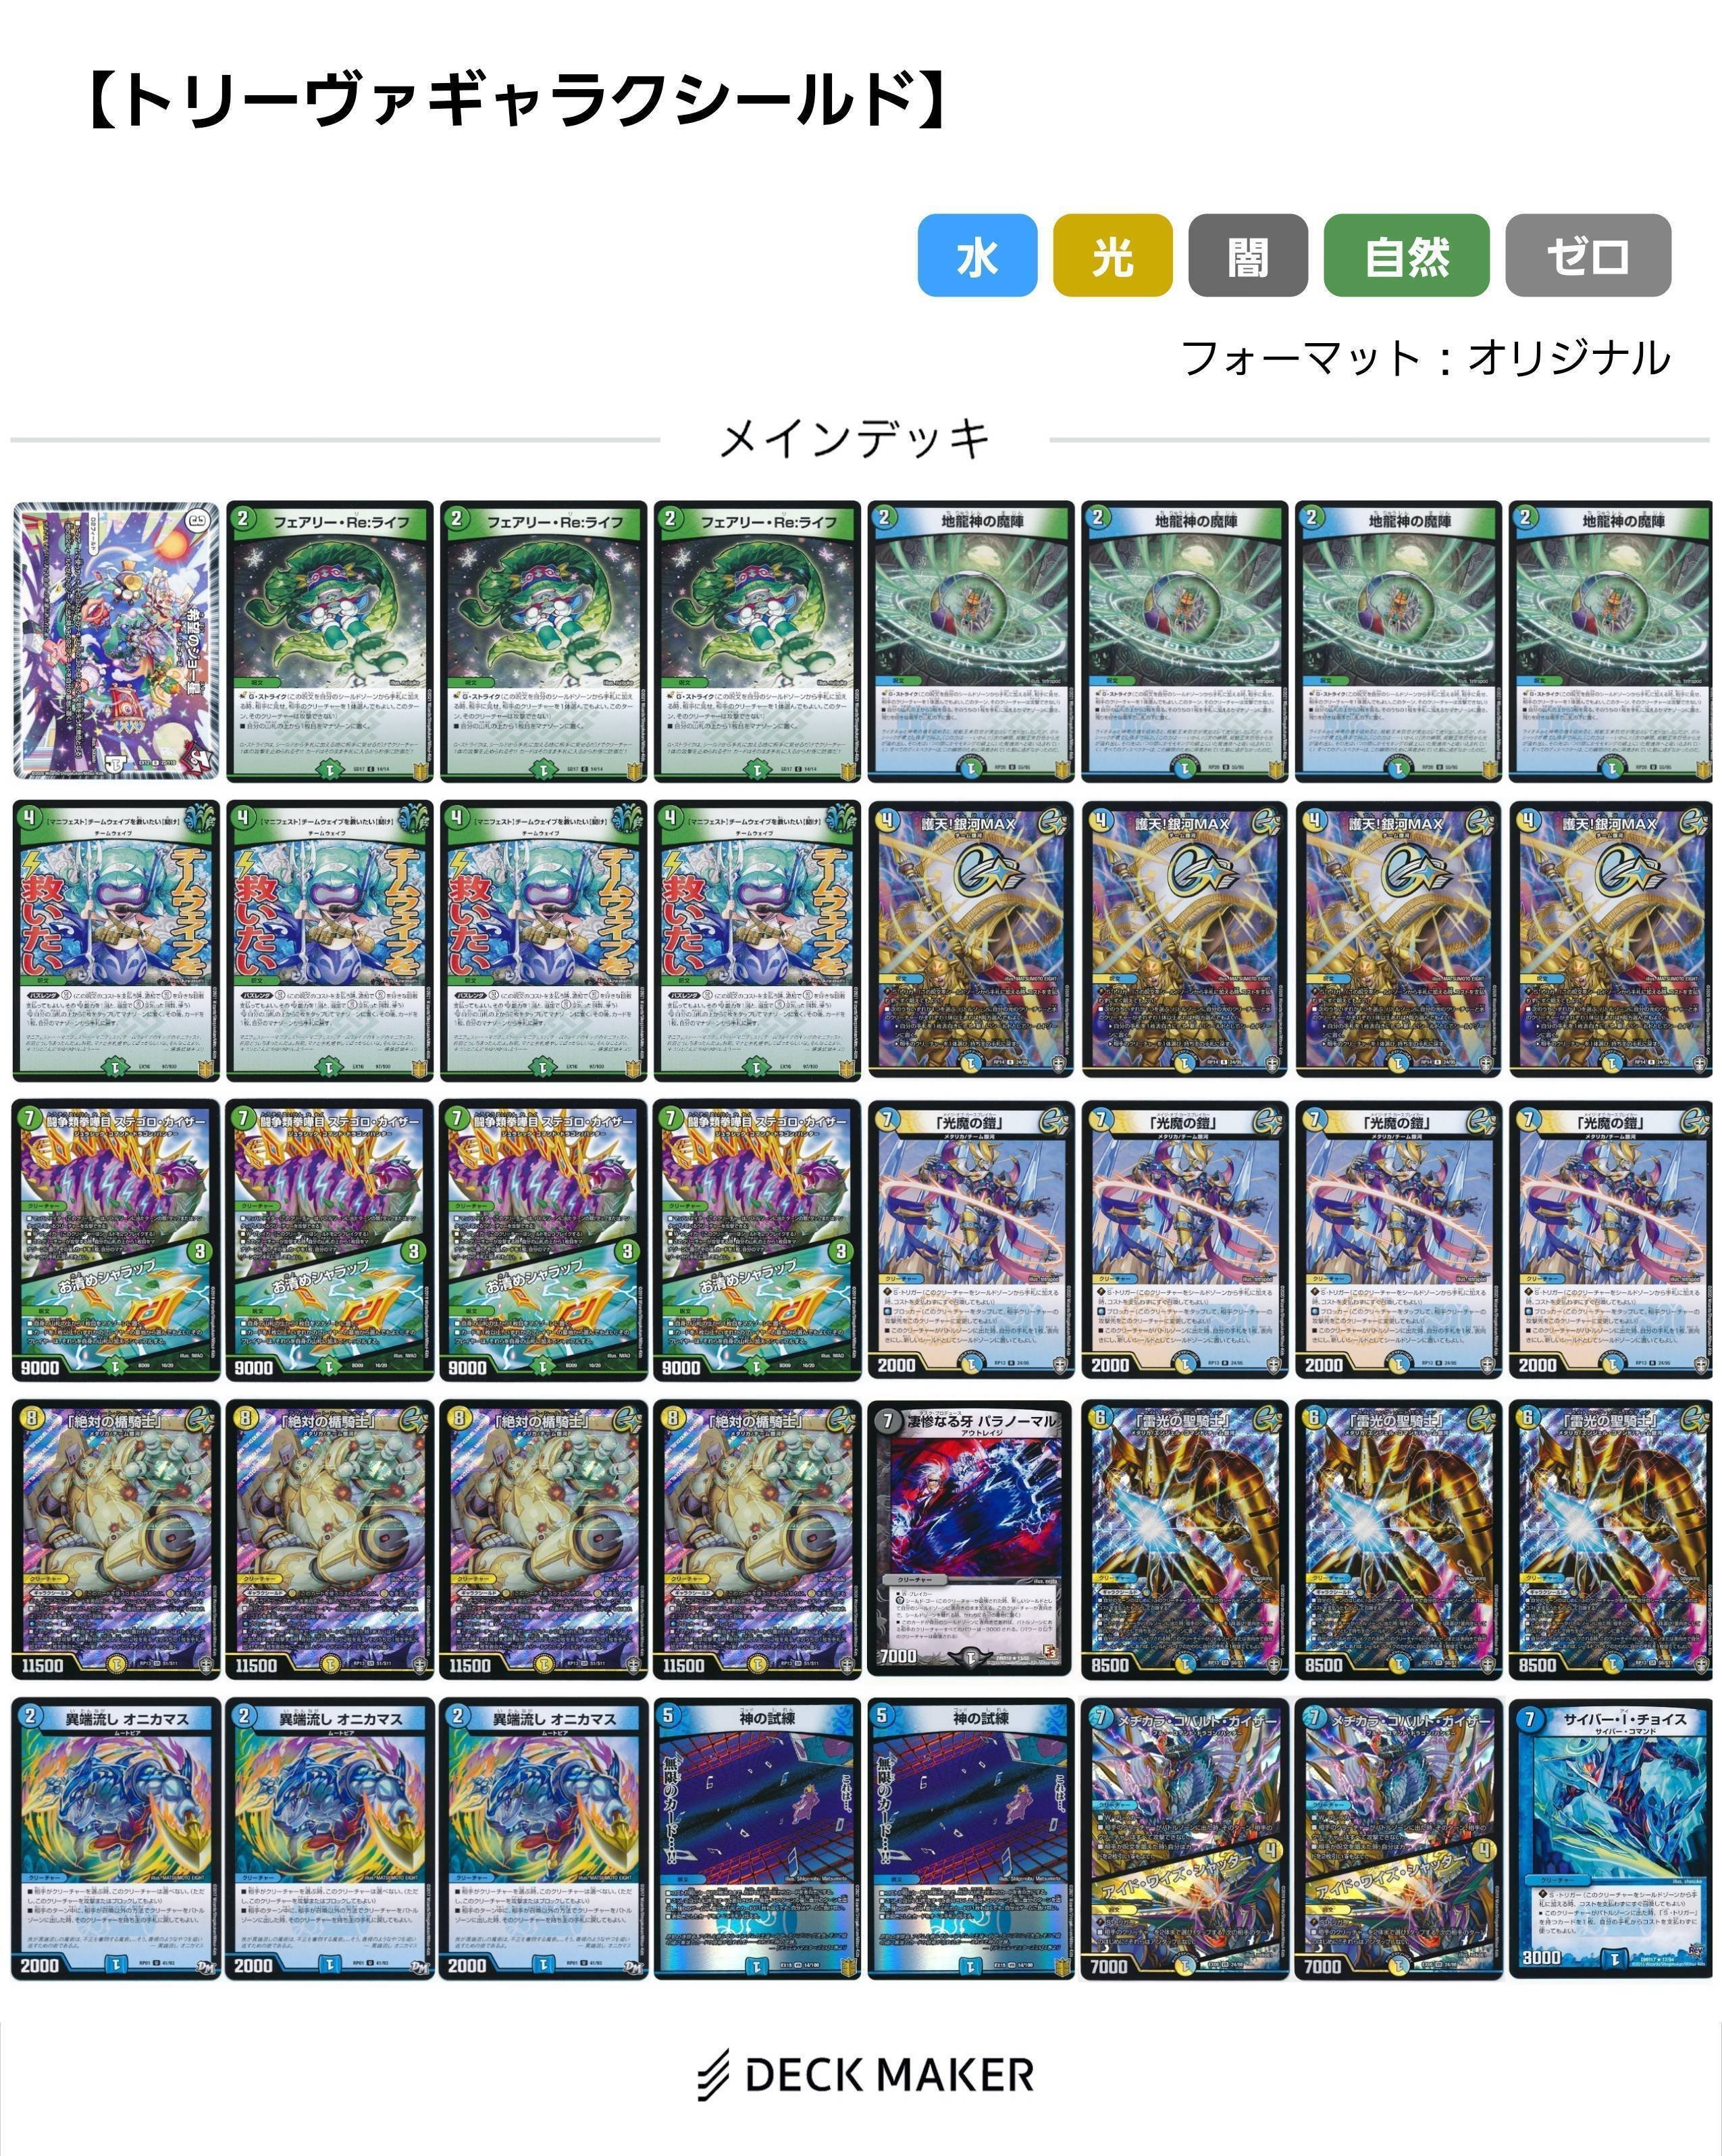Click the first 「雷光の聖騎士」 card
This screenshot has width=1722, height=2156.
click(x=1185, y=1539)
